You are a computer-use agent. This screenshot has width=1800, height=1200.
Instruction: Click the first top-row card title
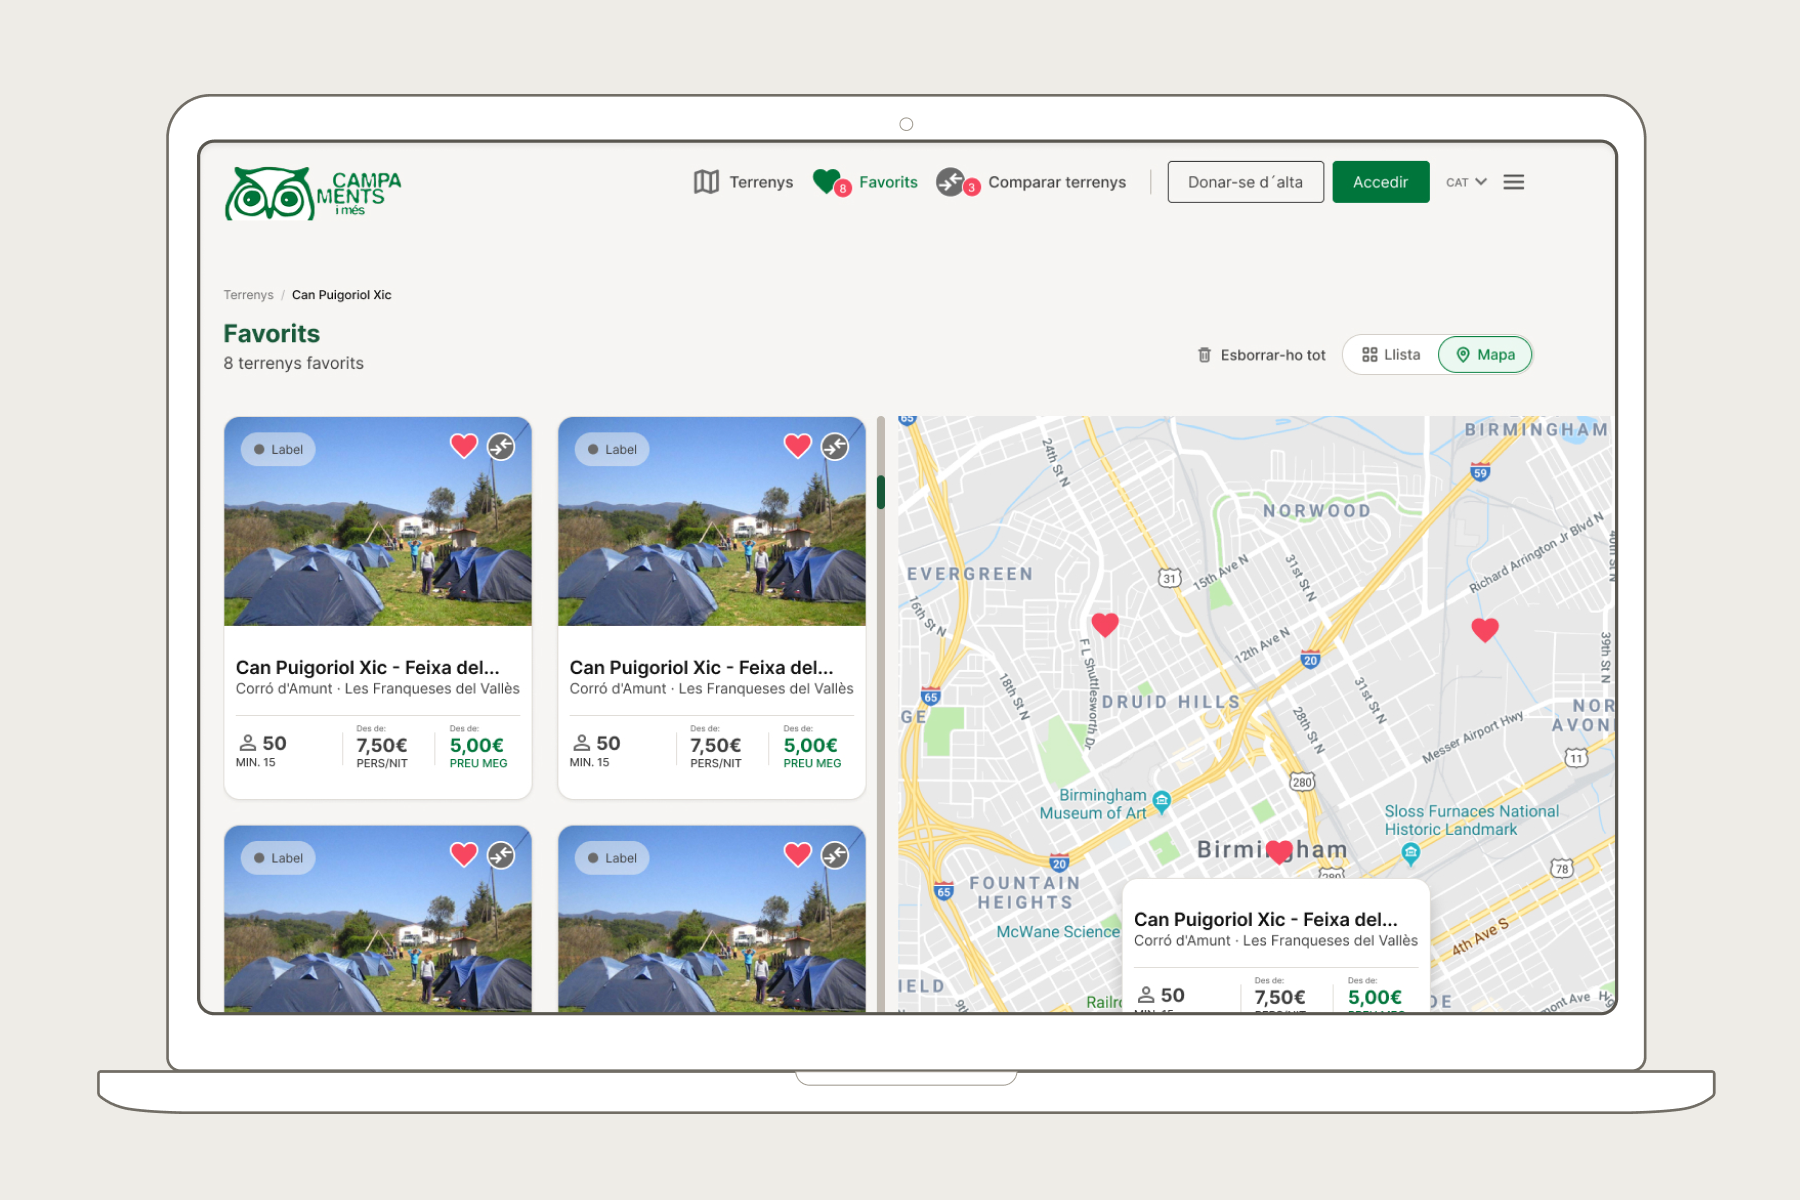pos(367,667)
